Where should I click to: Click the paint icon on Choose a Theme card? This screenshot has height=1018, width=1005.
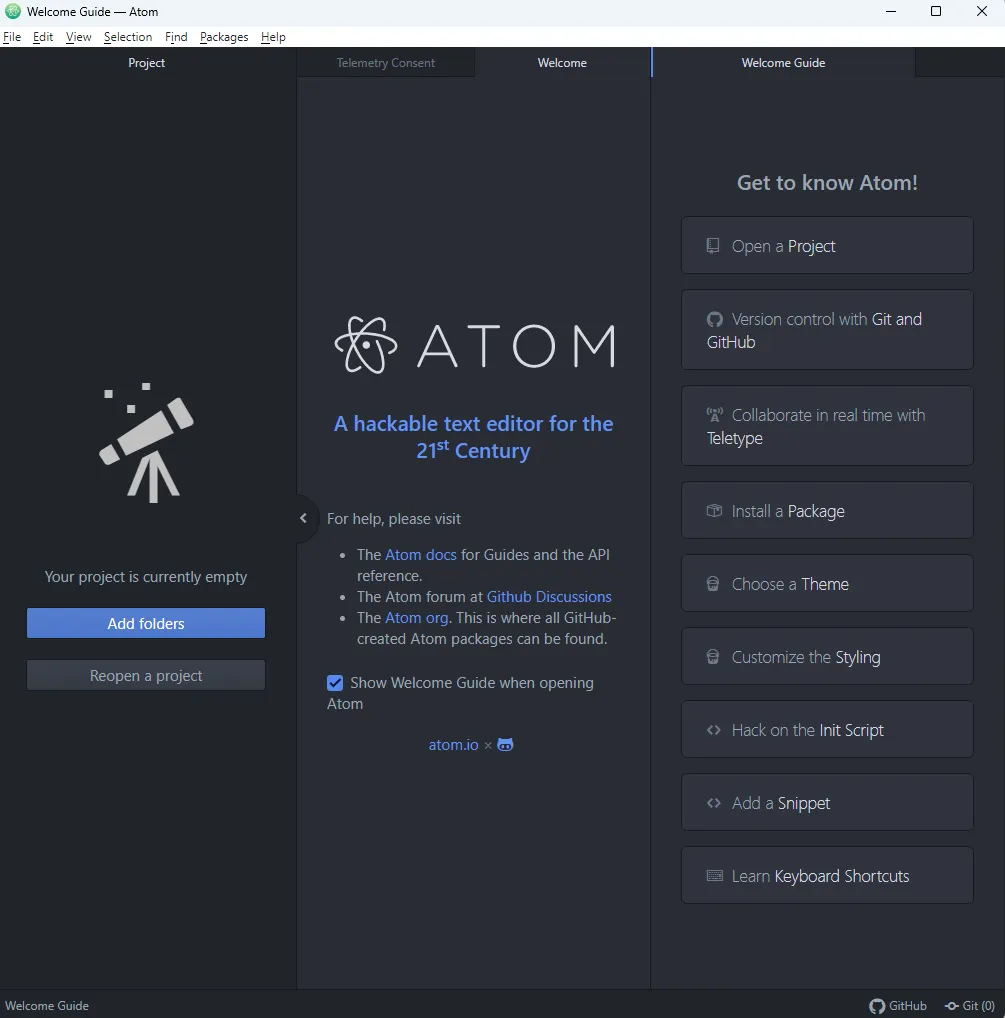[x=714, y=583]
